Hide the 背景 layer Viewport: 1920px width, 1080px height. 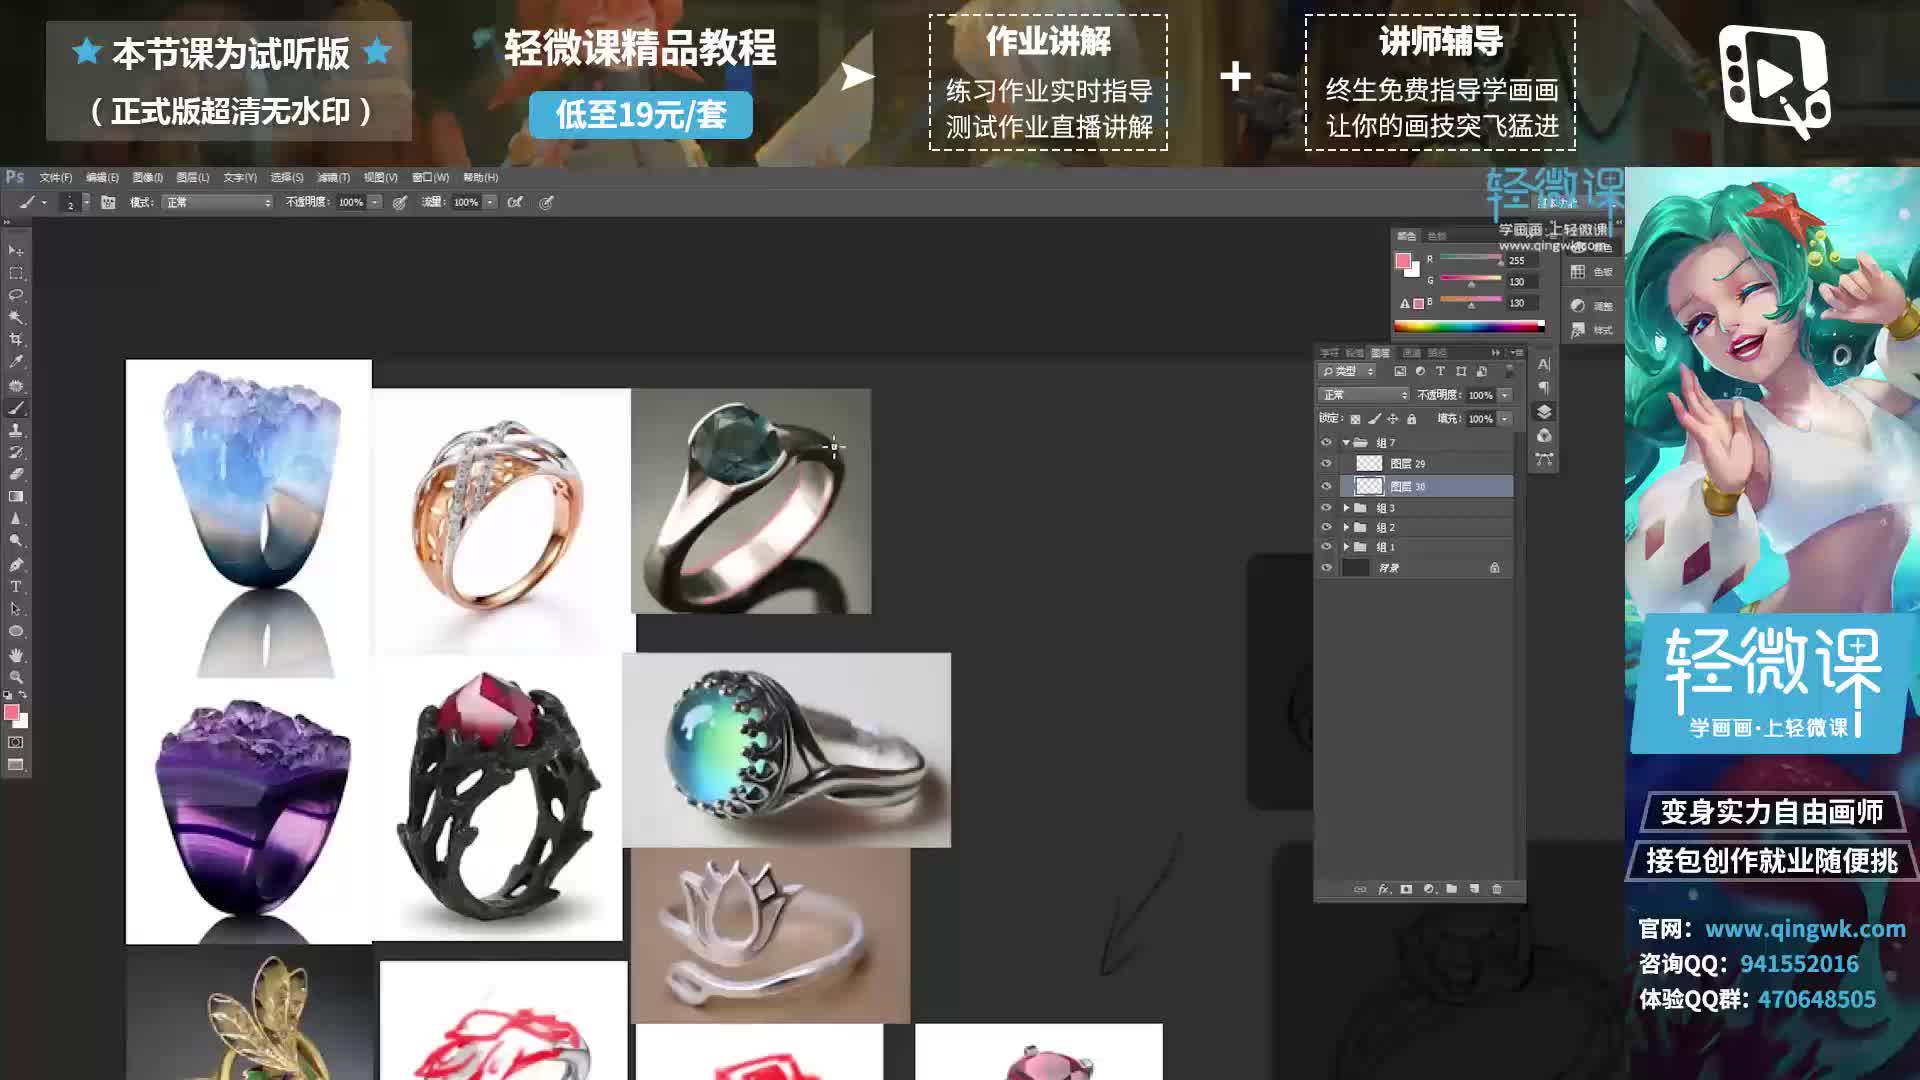click(1326, 567)
